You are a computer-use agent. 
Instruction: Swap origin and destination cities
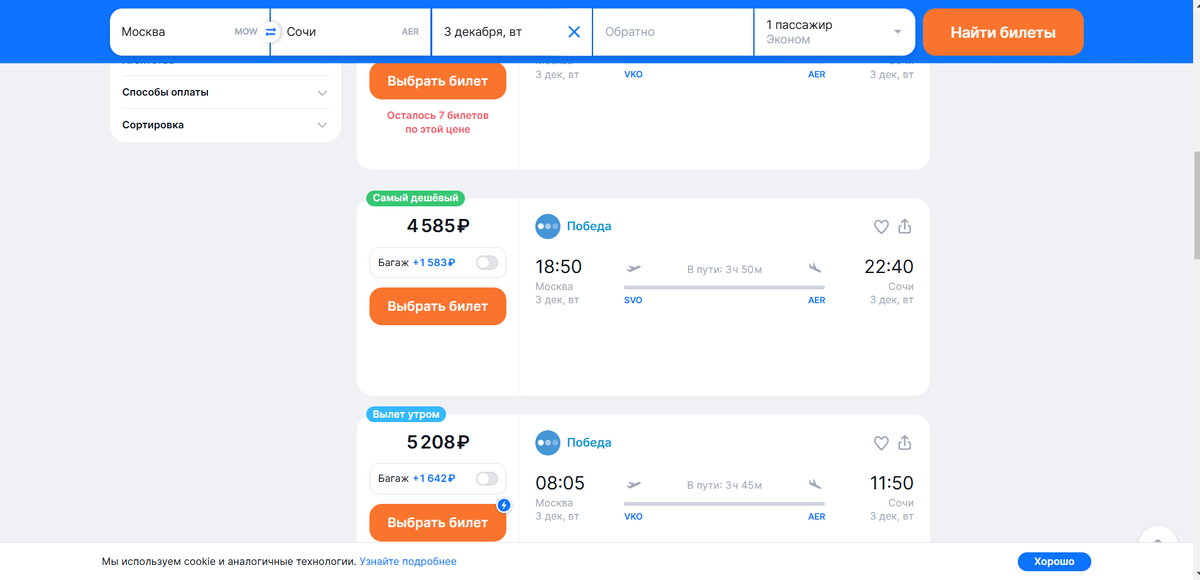pos(270,32)
